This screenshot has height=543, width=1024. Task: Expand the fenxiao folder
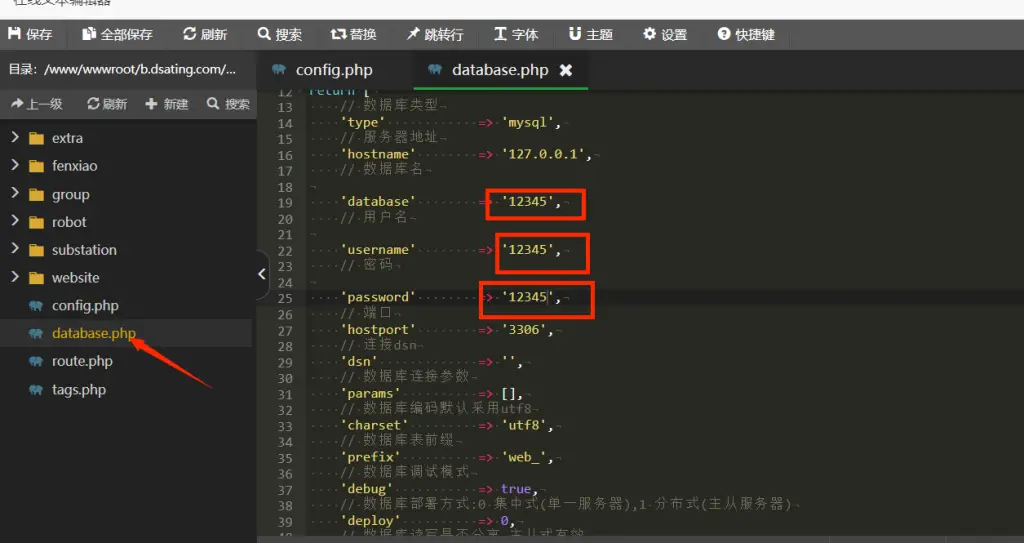[16, 166]
